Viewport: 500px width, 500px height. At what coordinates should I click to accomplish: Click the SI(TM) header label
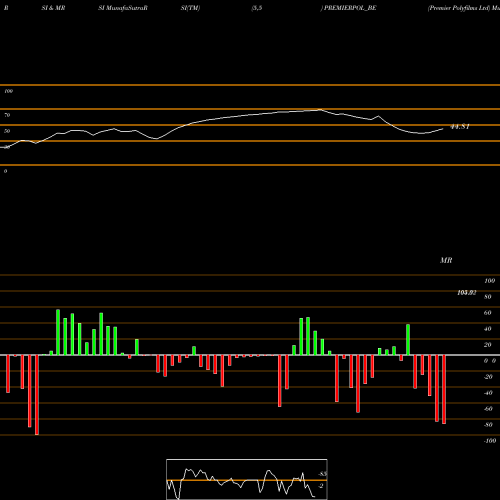[190, 8]
